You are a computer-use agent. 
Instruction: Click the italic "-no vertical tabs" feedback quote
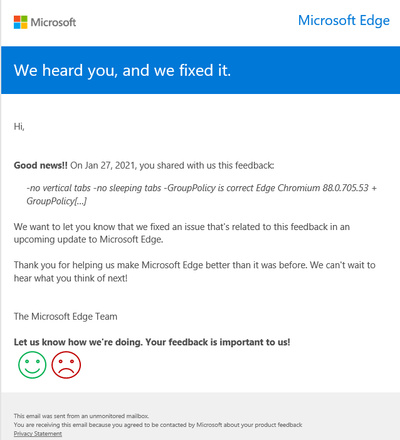(59, 188)
